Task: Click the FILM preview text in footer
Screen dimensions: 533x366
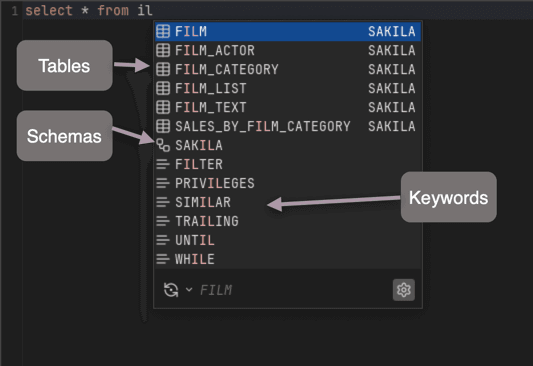Action: 216,290
